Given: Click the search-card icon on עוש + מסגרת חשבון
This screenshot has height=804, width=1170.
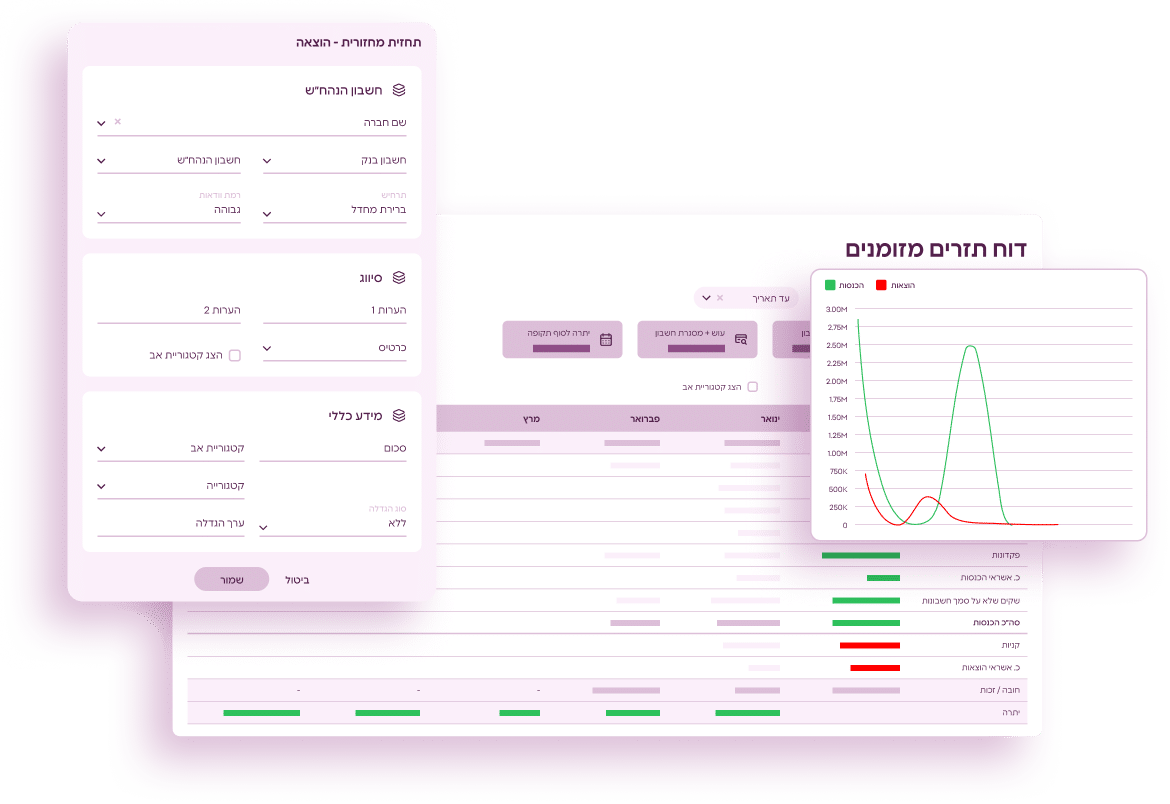Looking at the screenshot, I should [741, 339].
